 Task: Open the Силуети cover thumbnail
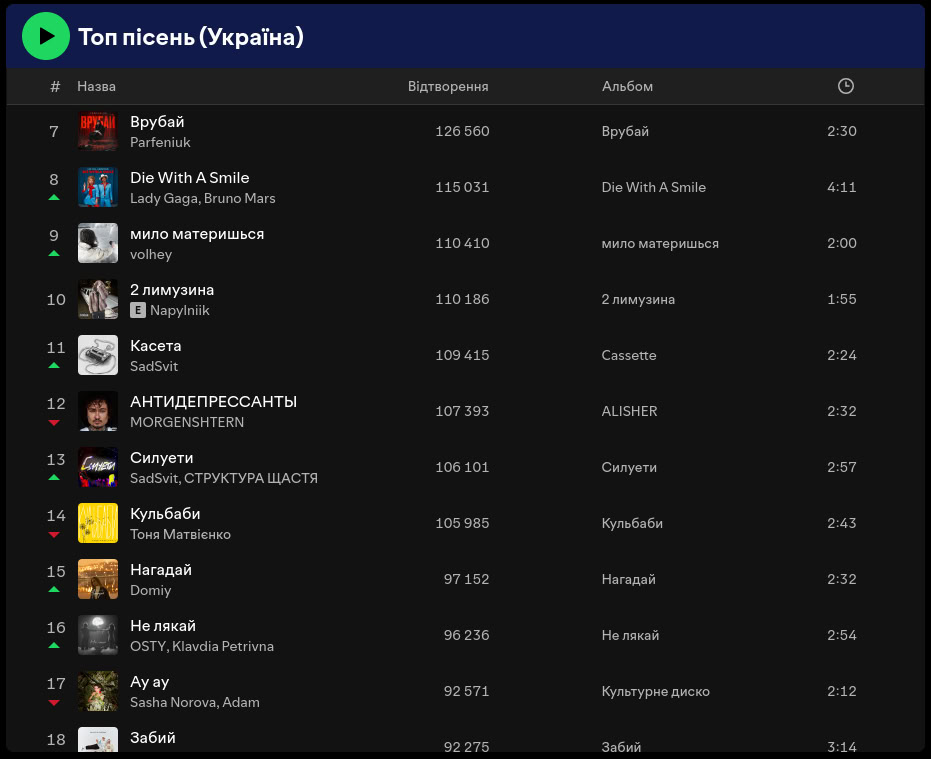coord(98,467)
